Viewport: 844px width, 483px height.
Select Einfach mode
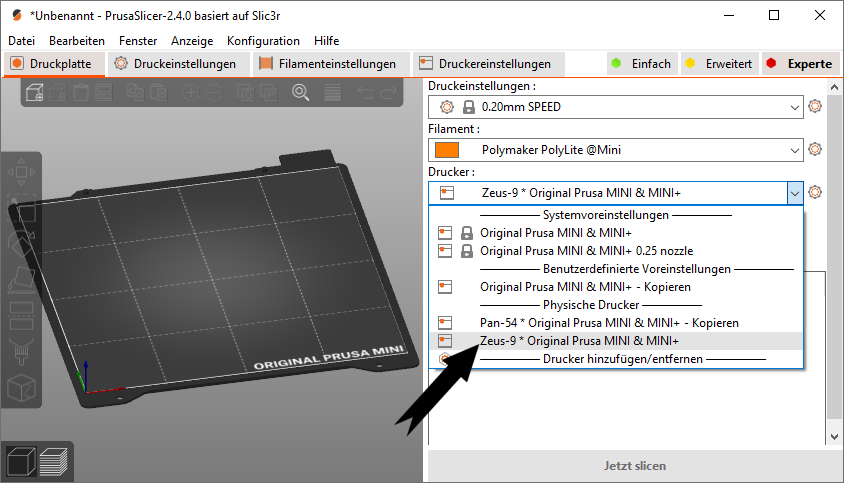(642, 64)
